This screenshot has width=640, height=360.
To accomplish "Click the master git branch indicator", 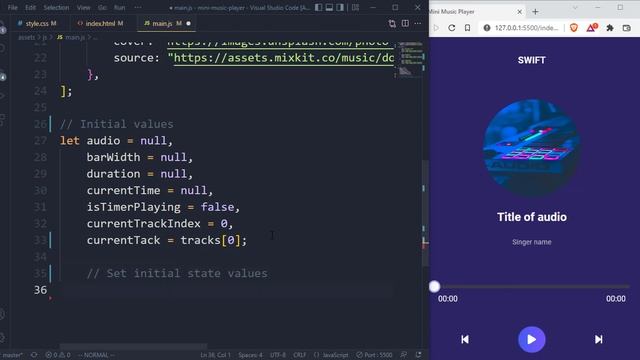I will (11, 355).
